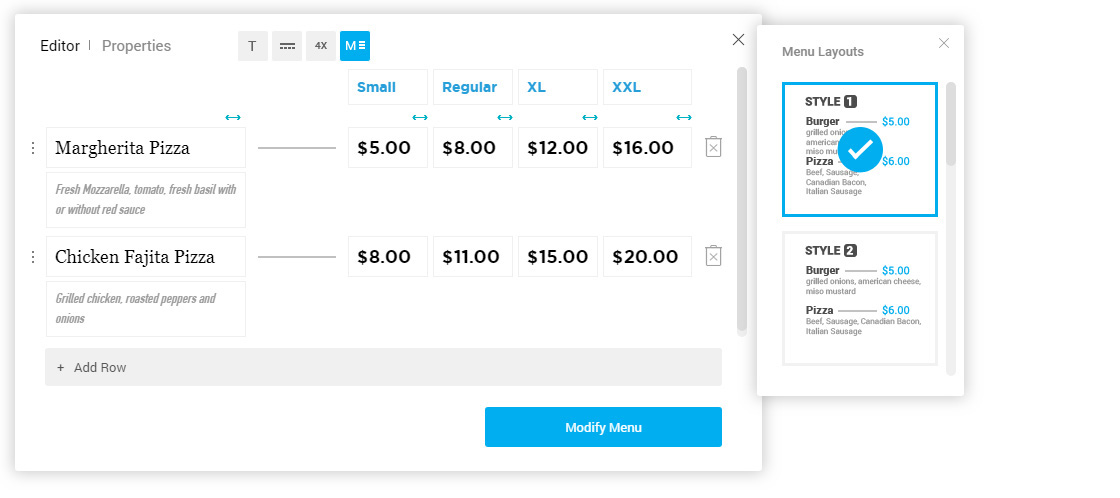Viewport: 1120px width, 498px height.
Task: Add a new row to the menu
Action: 384,367
